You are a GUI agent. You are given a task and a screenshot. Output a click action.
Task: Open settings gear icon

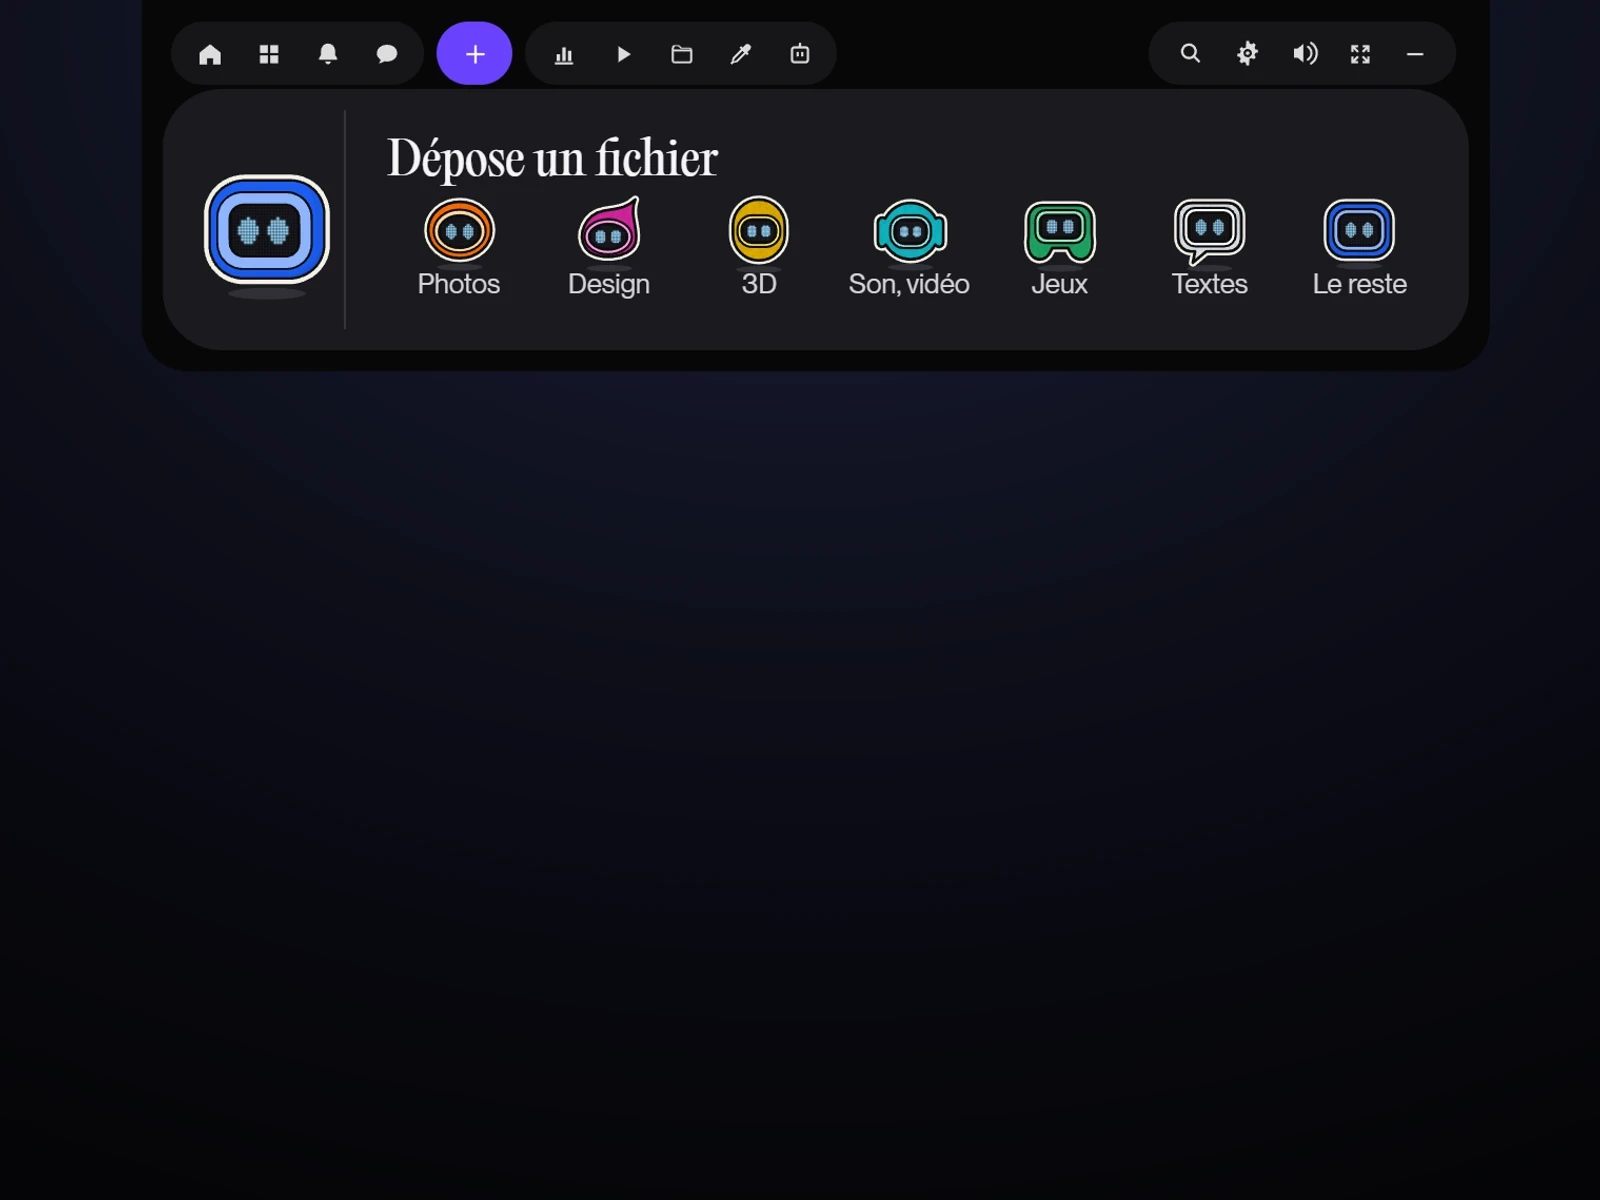(x=1247, y=54)
